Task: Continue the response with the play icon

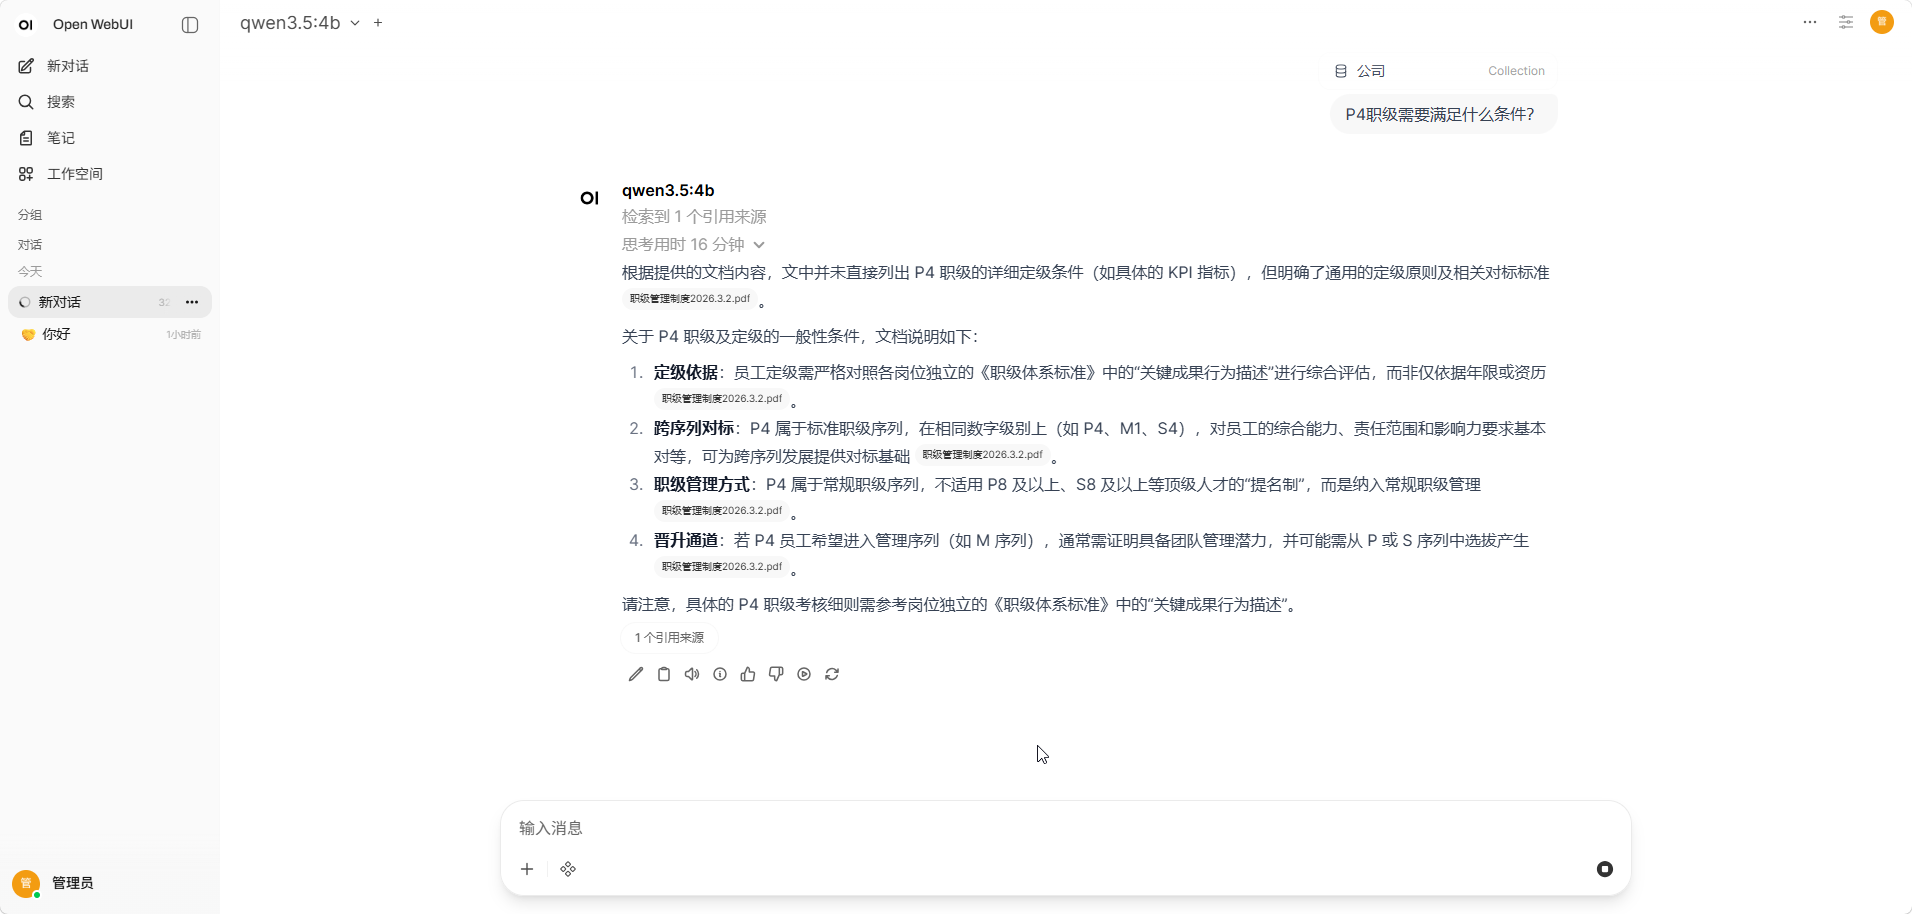Action: pos(803,674)
